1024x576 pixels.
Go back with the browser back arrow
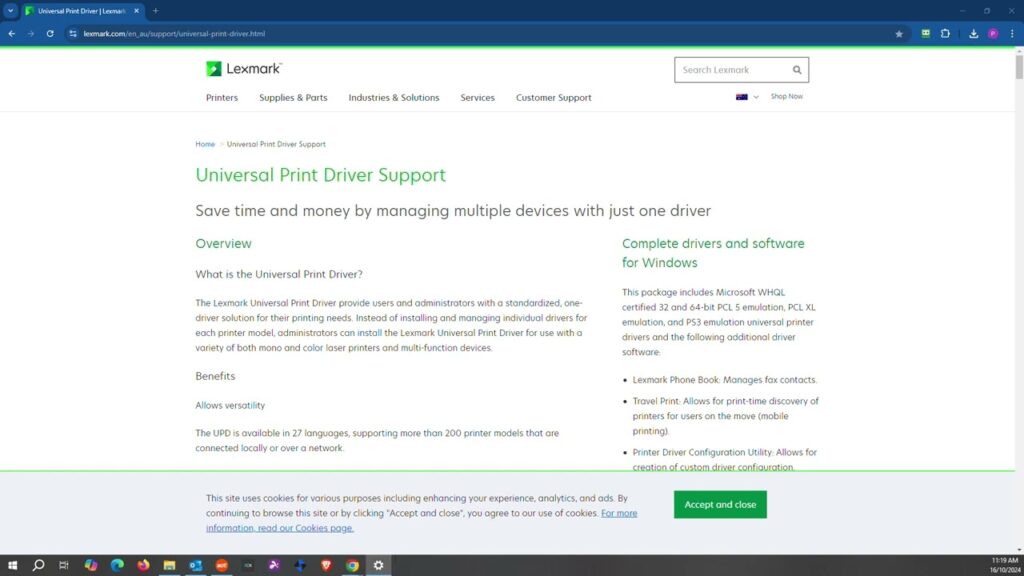point(12,34)
